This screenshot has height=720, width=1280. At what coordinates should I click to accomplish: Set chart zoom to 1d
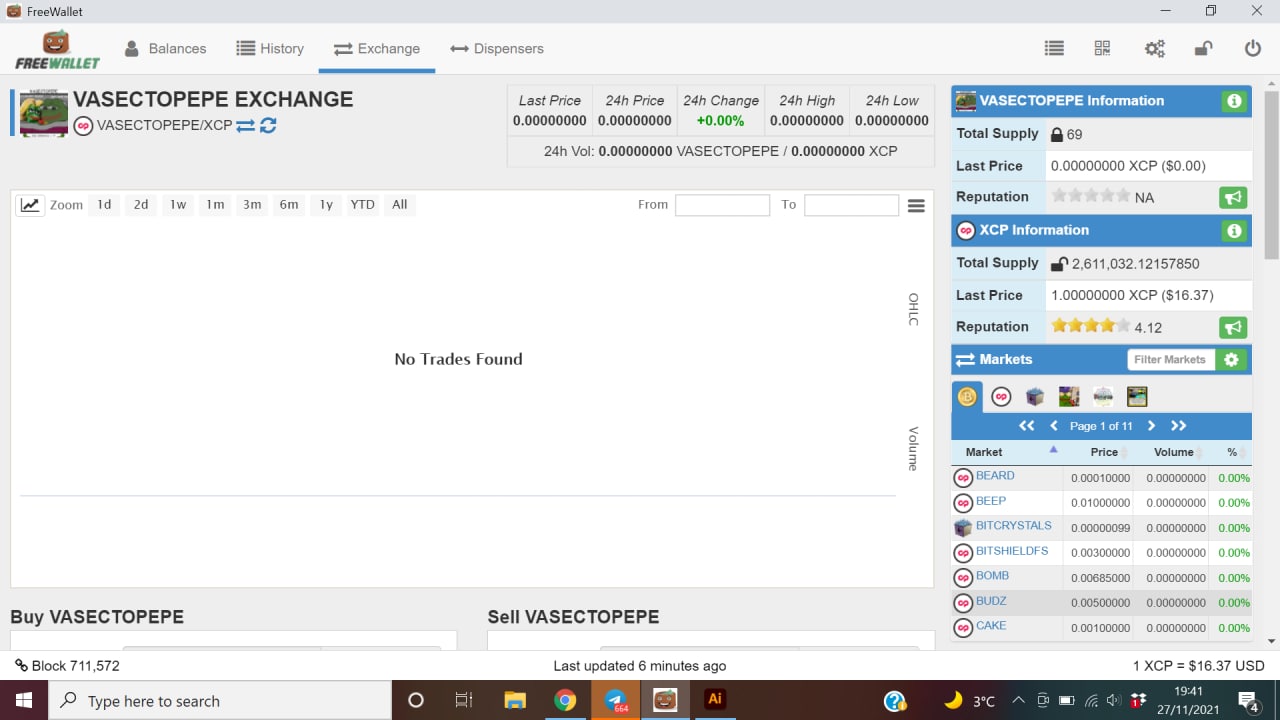pyautogui.click(x=104, y=205)
